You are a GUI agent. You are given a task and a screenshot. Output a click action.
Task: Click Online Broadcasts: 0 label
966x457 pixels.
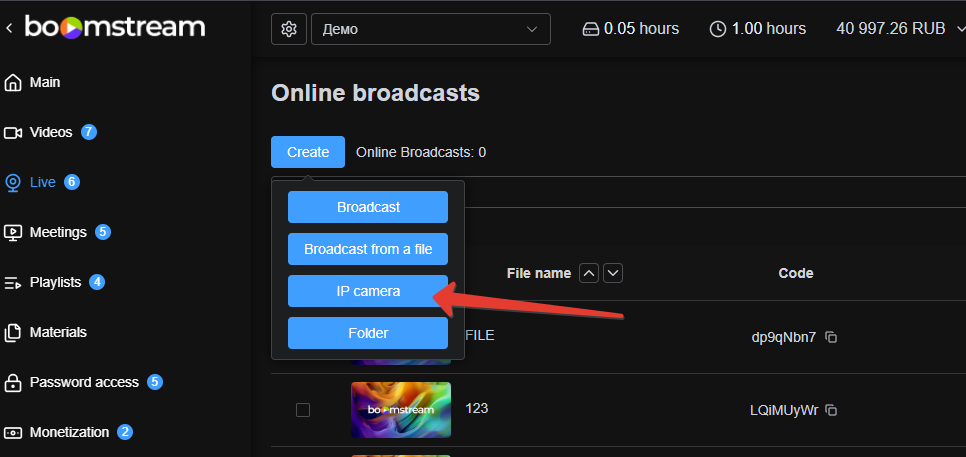[x=421, y=152]
